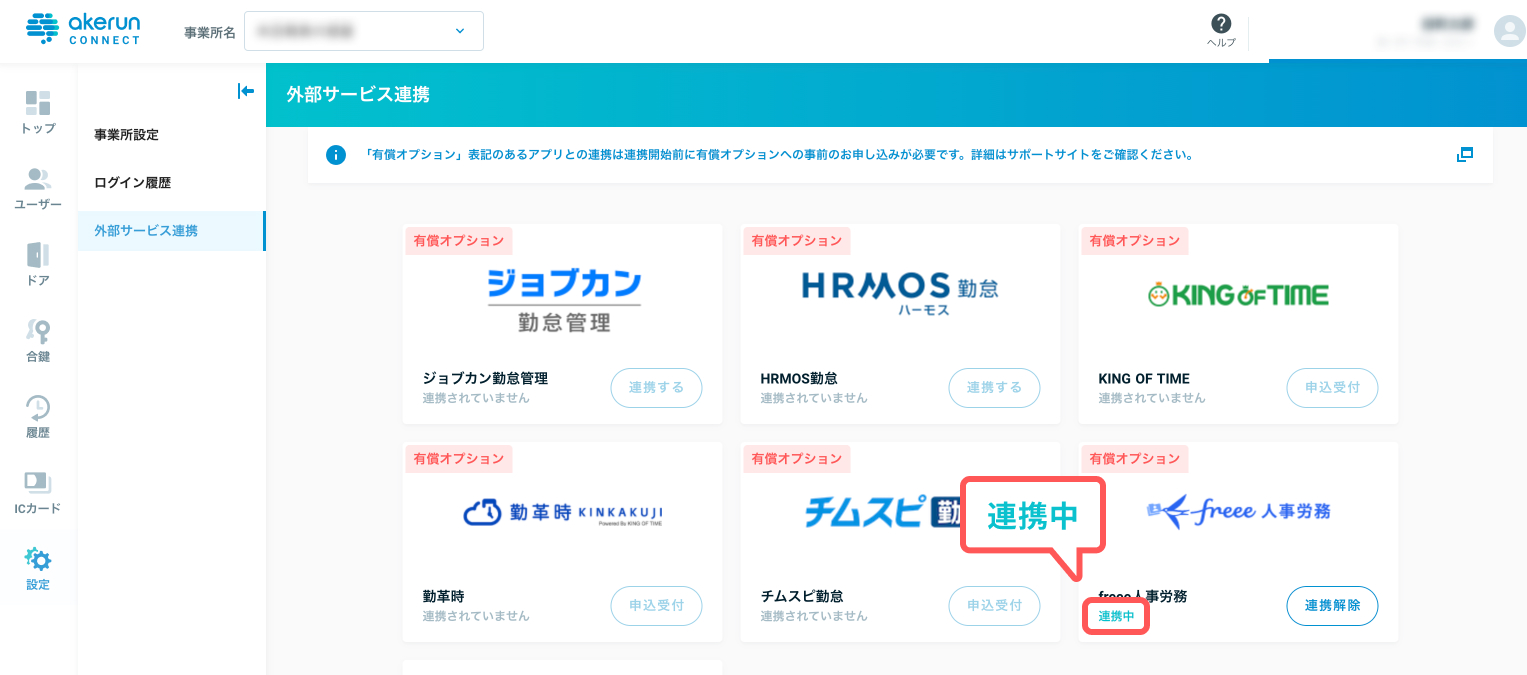Open the ドア section icon
Image resolution: width=1527 pixels, height=675 pixels.
click(38, 255)
